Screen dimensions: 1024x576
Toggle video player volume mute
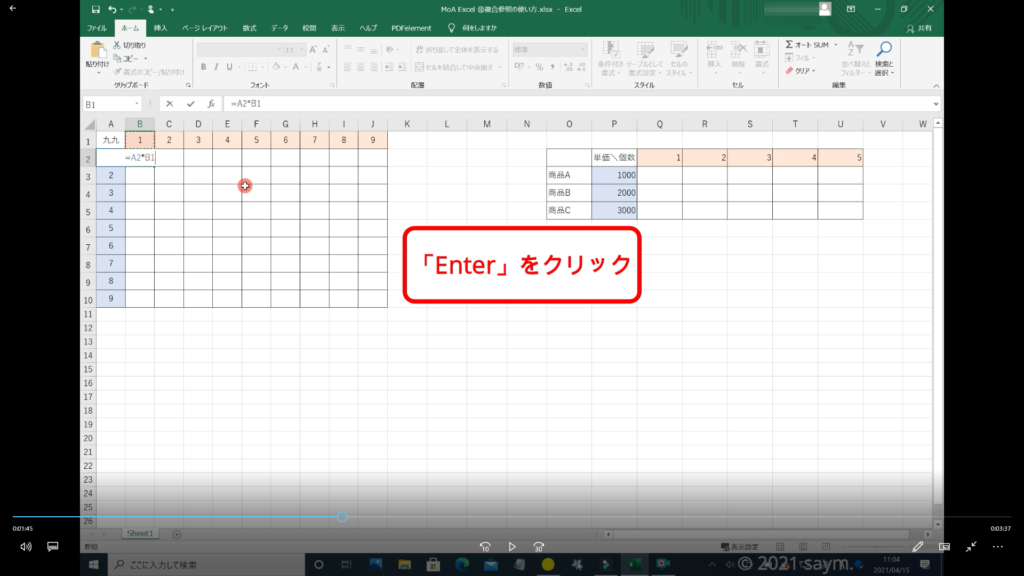[26, 547]
